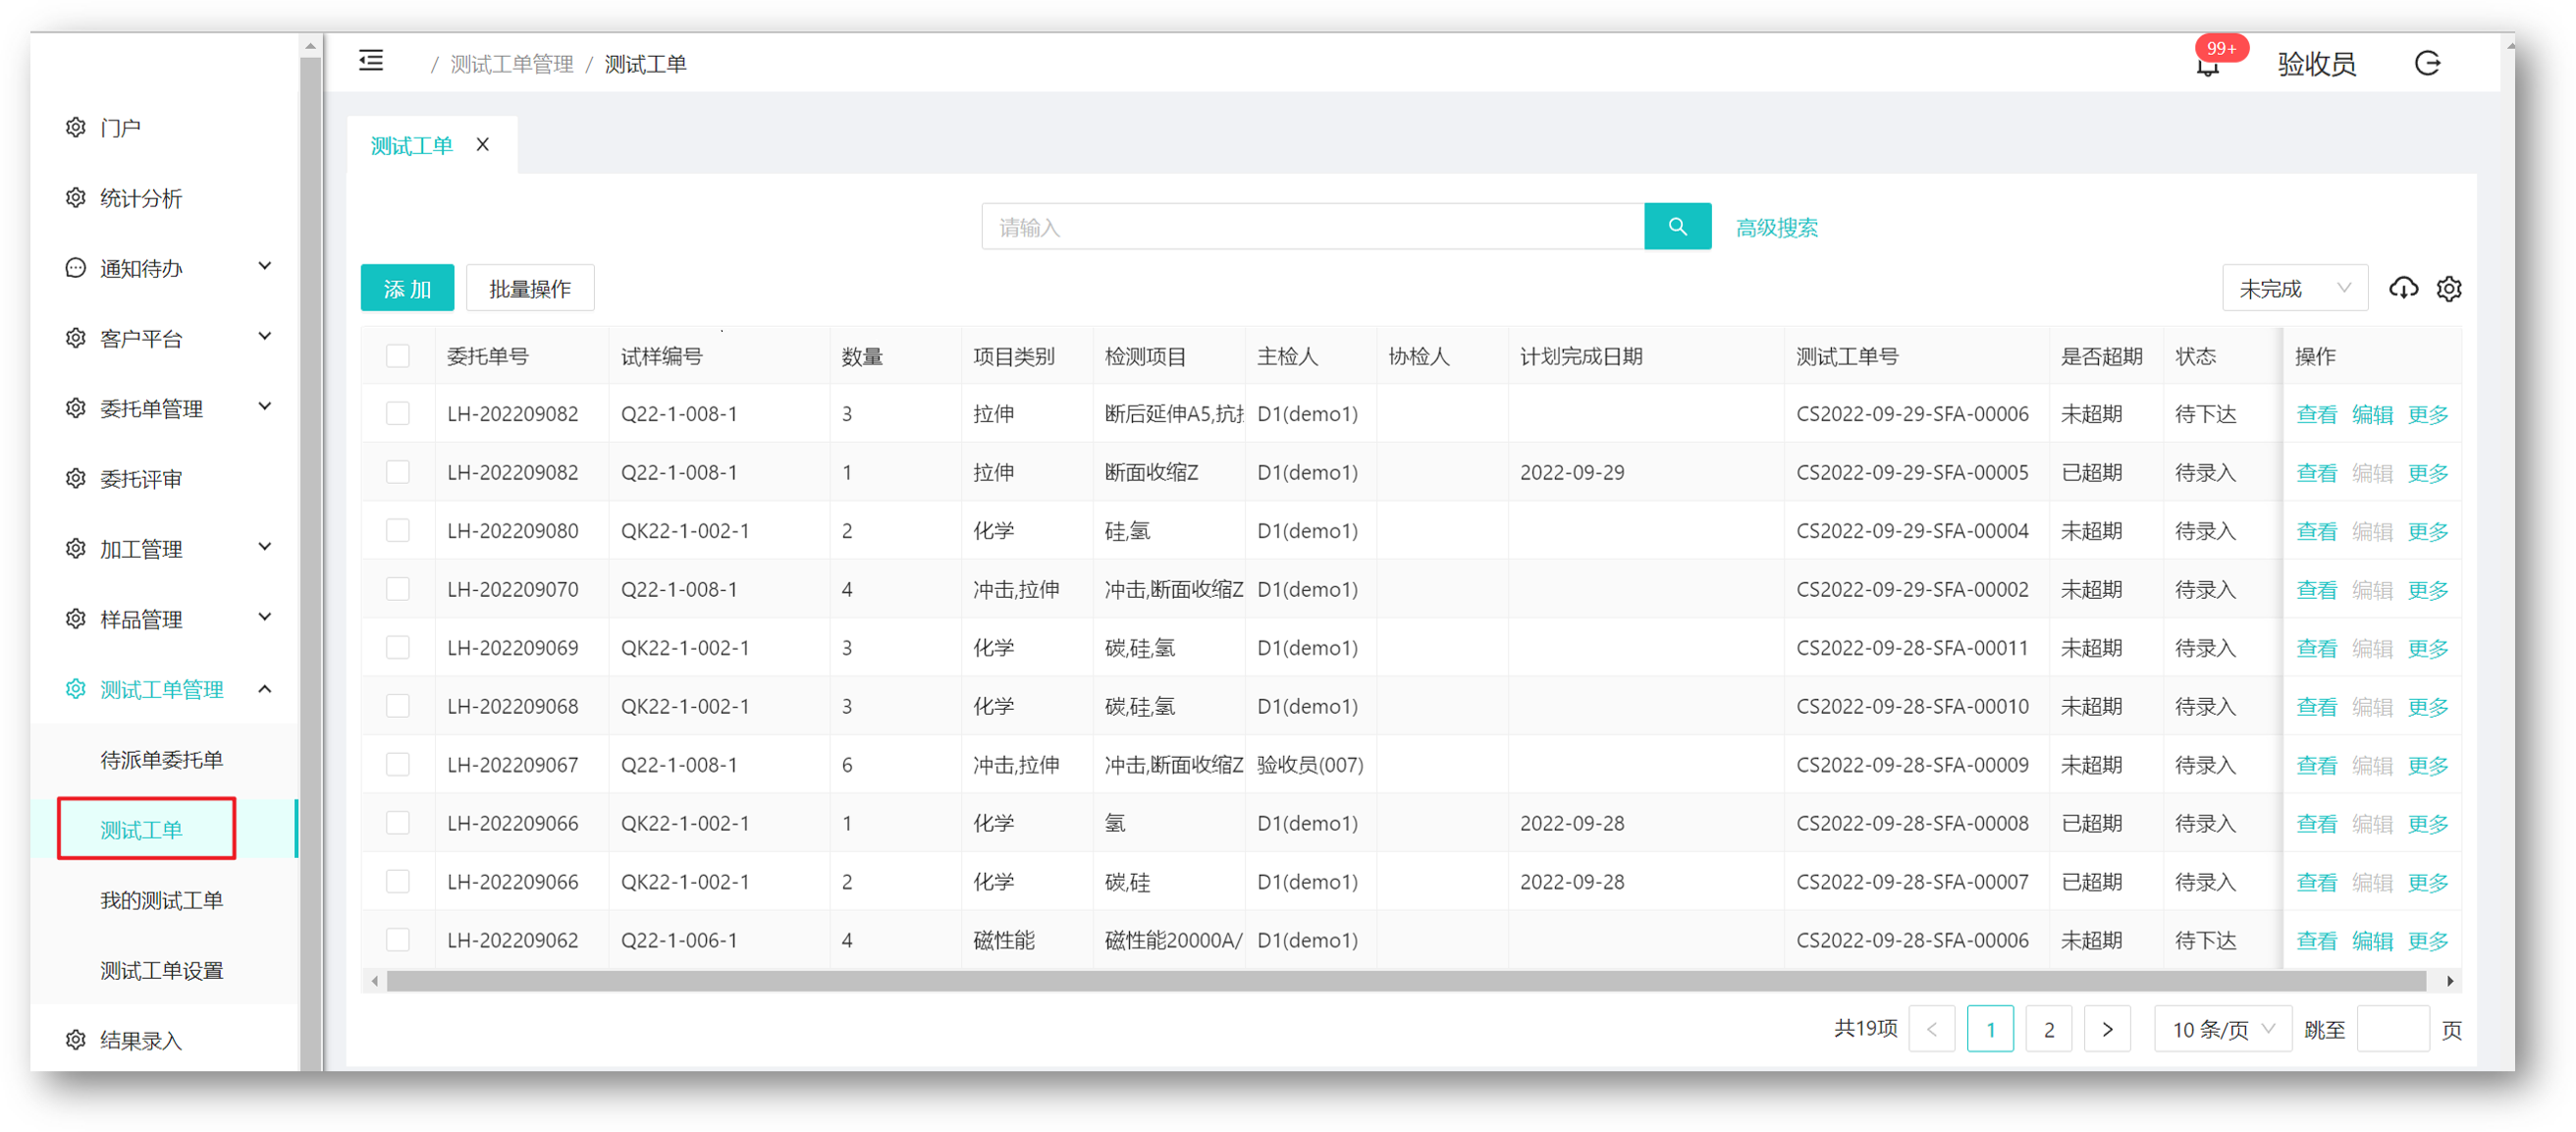The image size is (2576, 1132).
Task: Toggle the select-all checkbox in table header
Action: point(398,356)
